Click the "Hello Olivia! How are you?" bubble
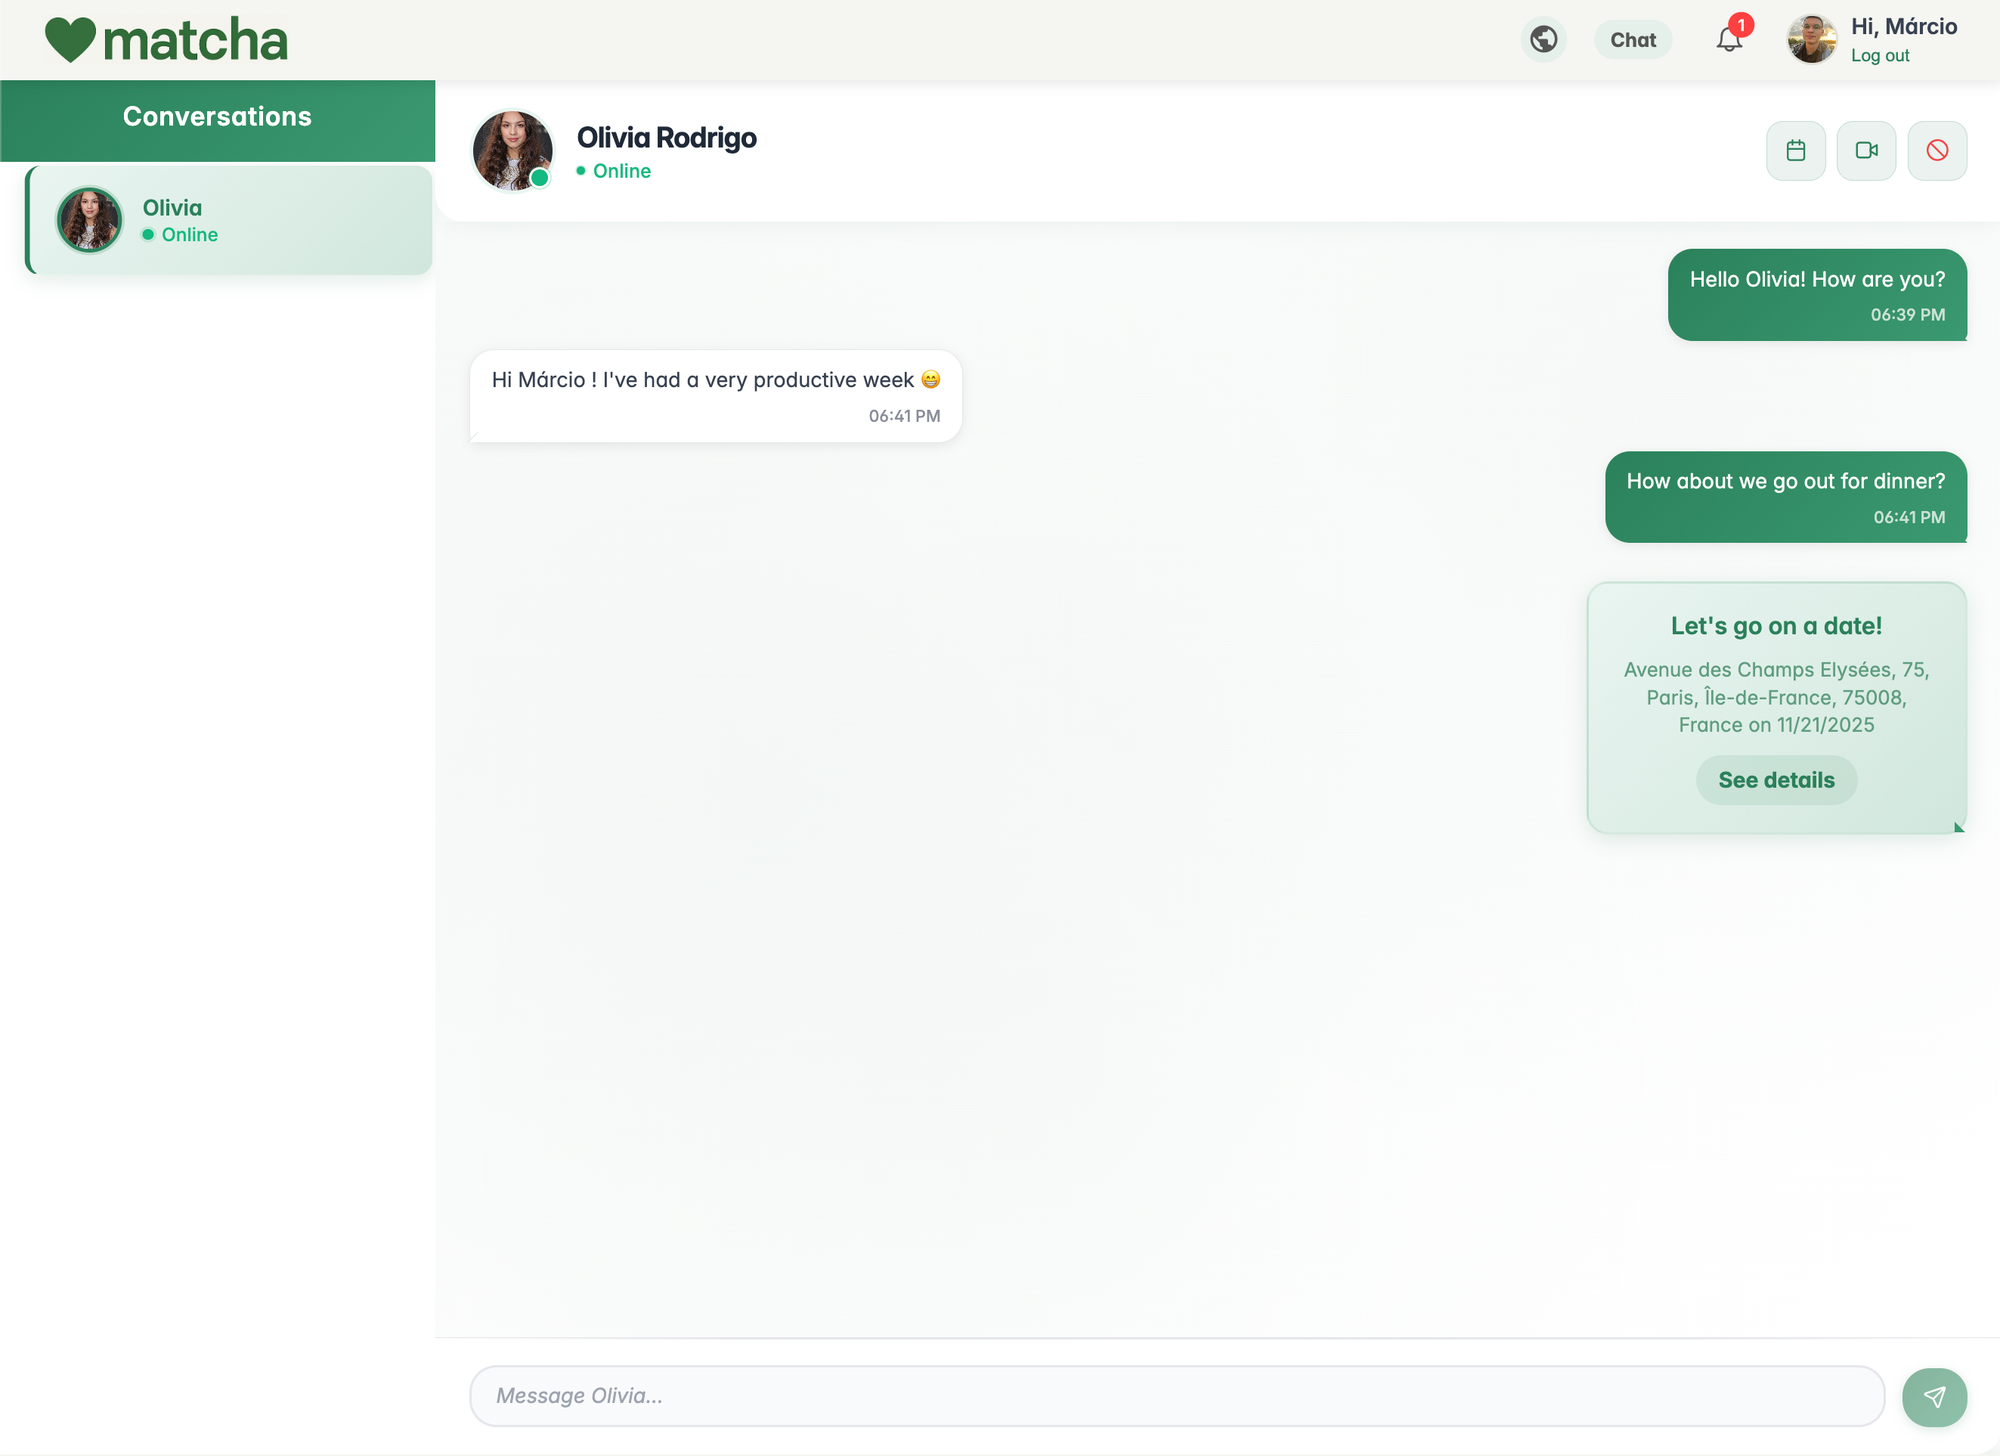This screenshot has height=1456, width=2000. [x=1816, y=280]
